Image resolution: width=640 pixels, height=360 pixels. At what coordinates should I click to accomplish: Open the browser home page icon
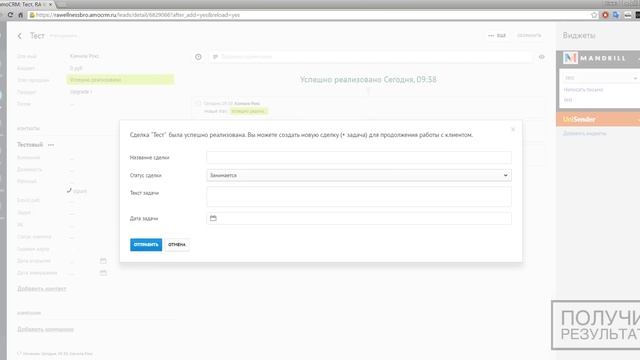20,15
